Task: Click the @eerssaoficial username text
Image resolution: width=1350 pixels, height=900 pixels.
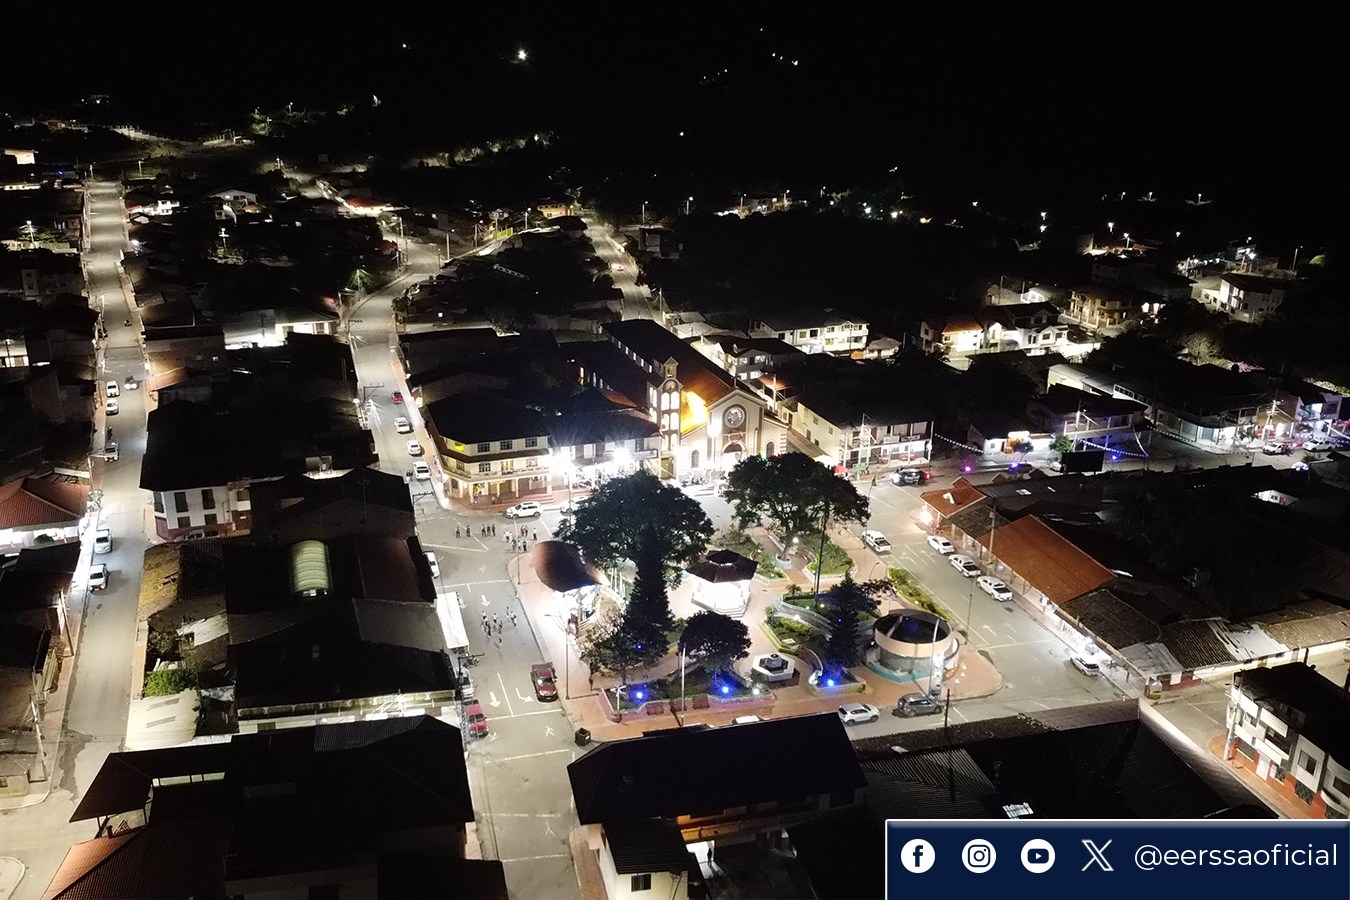Action: pyautogui.click(x=1237, y=856)
